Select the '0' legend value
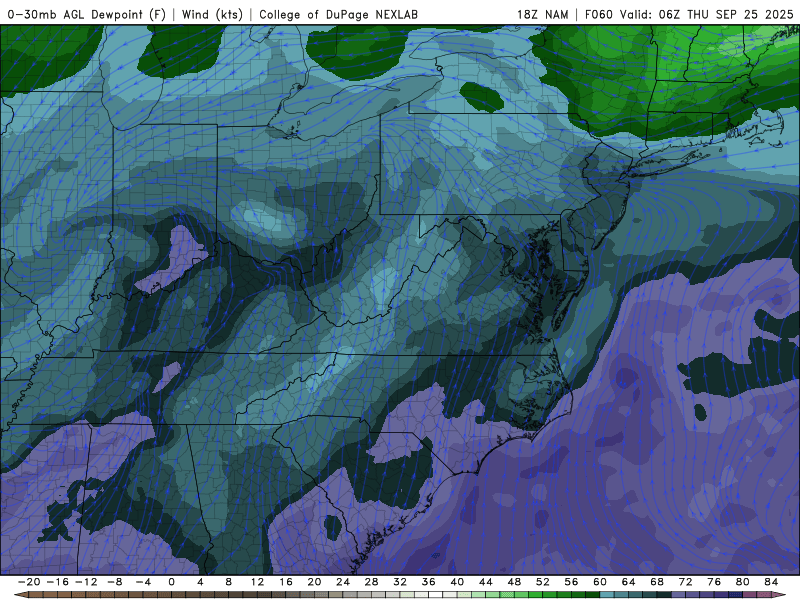The image size is (800, 600). (x=171, y=582)
